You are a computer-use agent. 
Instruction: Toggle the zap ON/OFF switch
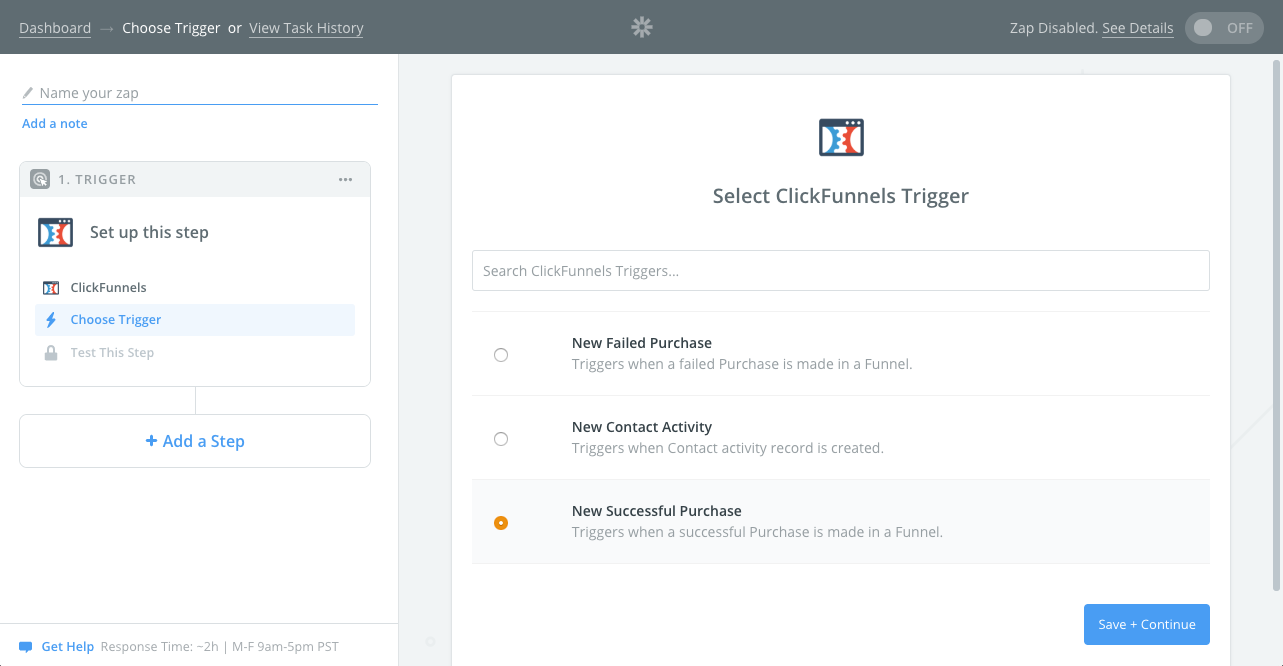tap(1224, 28)
